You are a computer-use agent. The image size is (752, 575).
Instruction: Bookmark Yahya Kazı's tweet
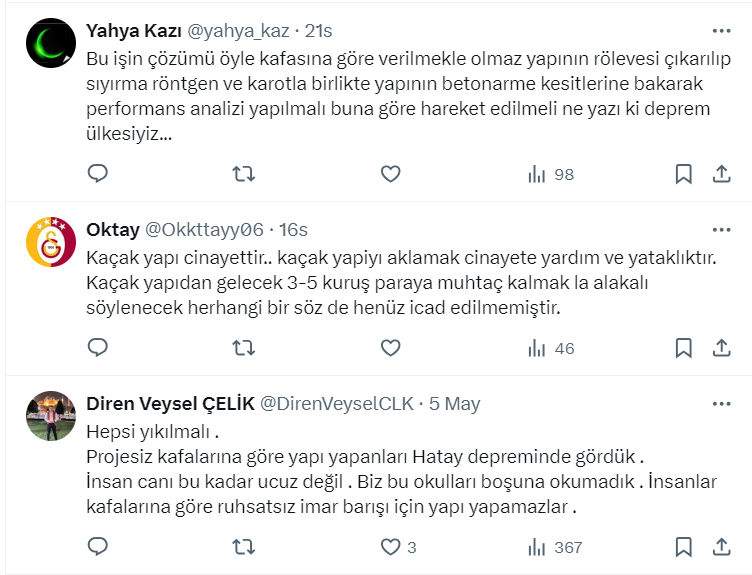click(x=683, y=174)
